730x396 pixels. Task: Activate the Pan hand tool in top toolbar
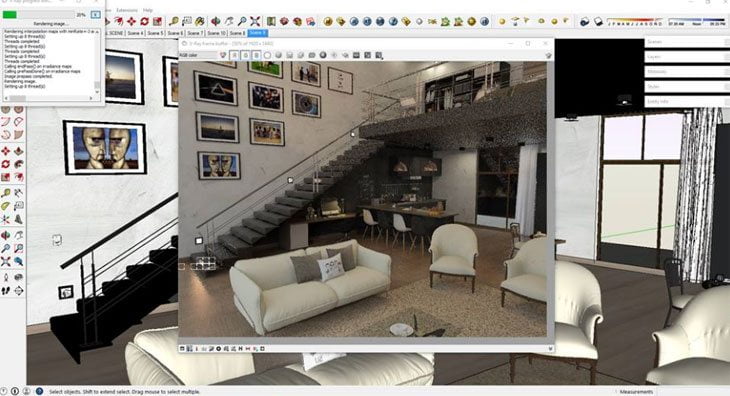(229, 21)
